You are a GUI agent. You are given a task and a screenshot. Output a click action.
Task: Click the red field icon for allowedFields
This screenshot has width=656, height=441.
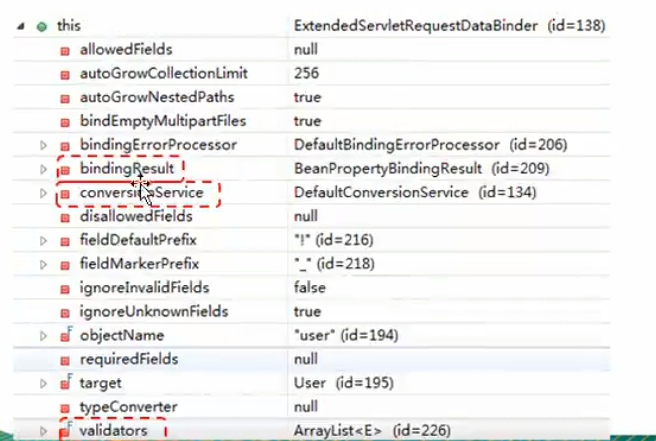coord(65,51)
